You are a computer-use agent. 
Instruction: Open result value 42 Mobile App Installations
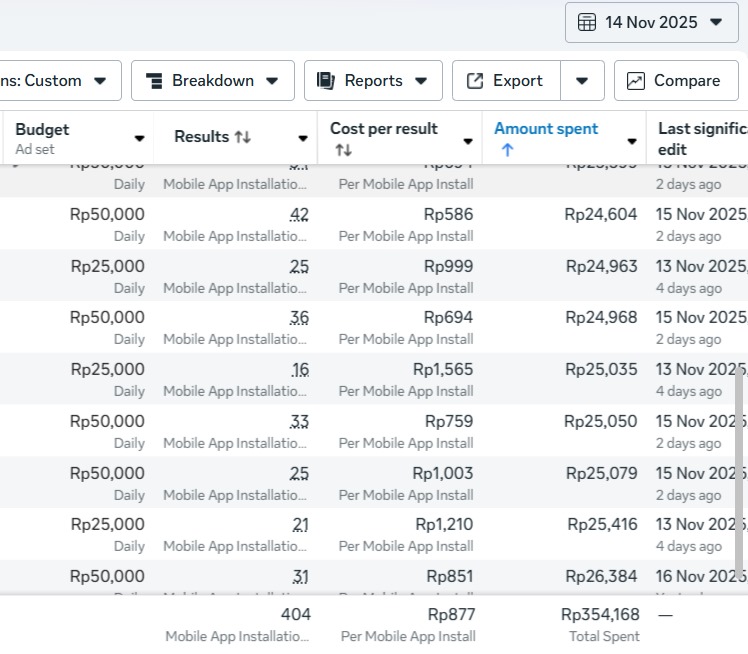coord(299,215)
